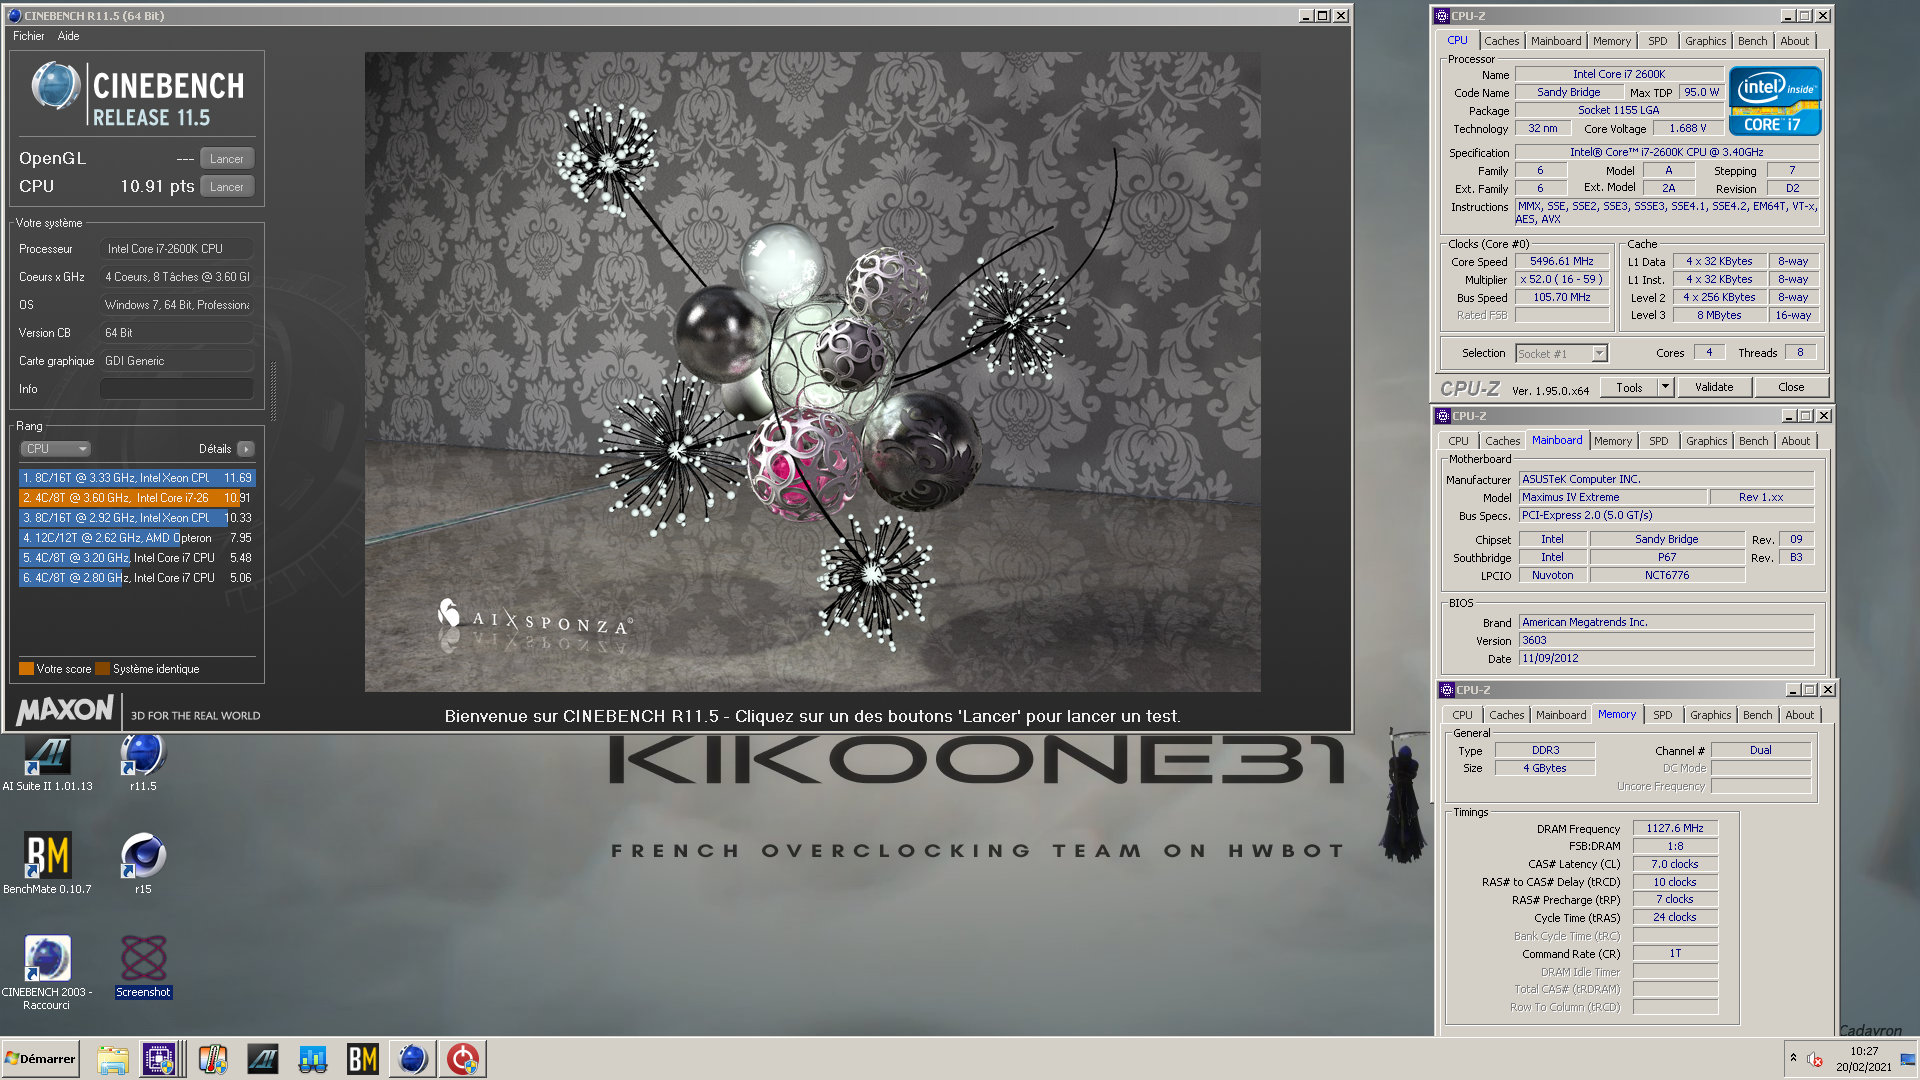
Task: Click the Maximus IV Extreme model field
Action: pyautogui.click(x=1612, y=498)
